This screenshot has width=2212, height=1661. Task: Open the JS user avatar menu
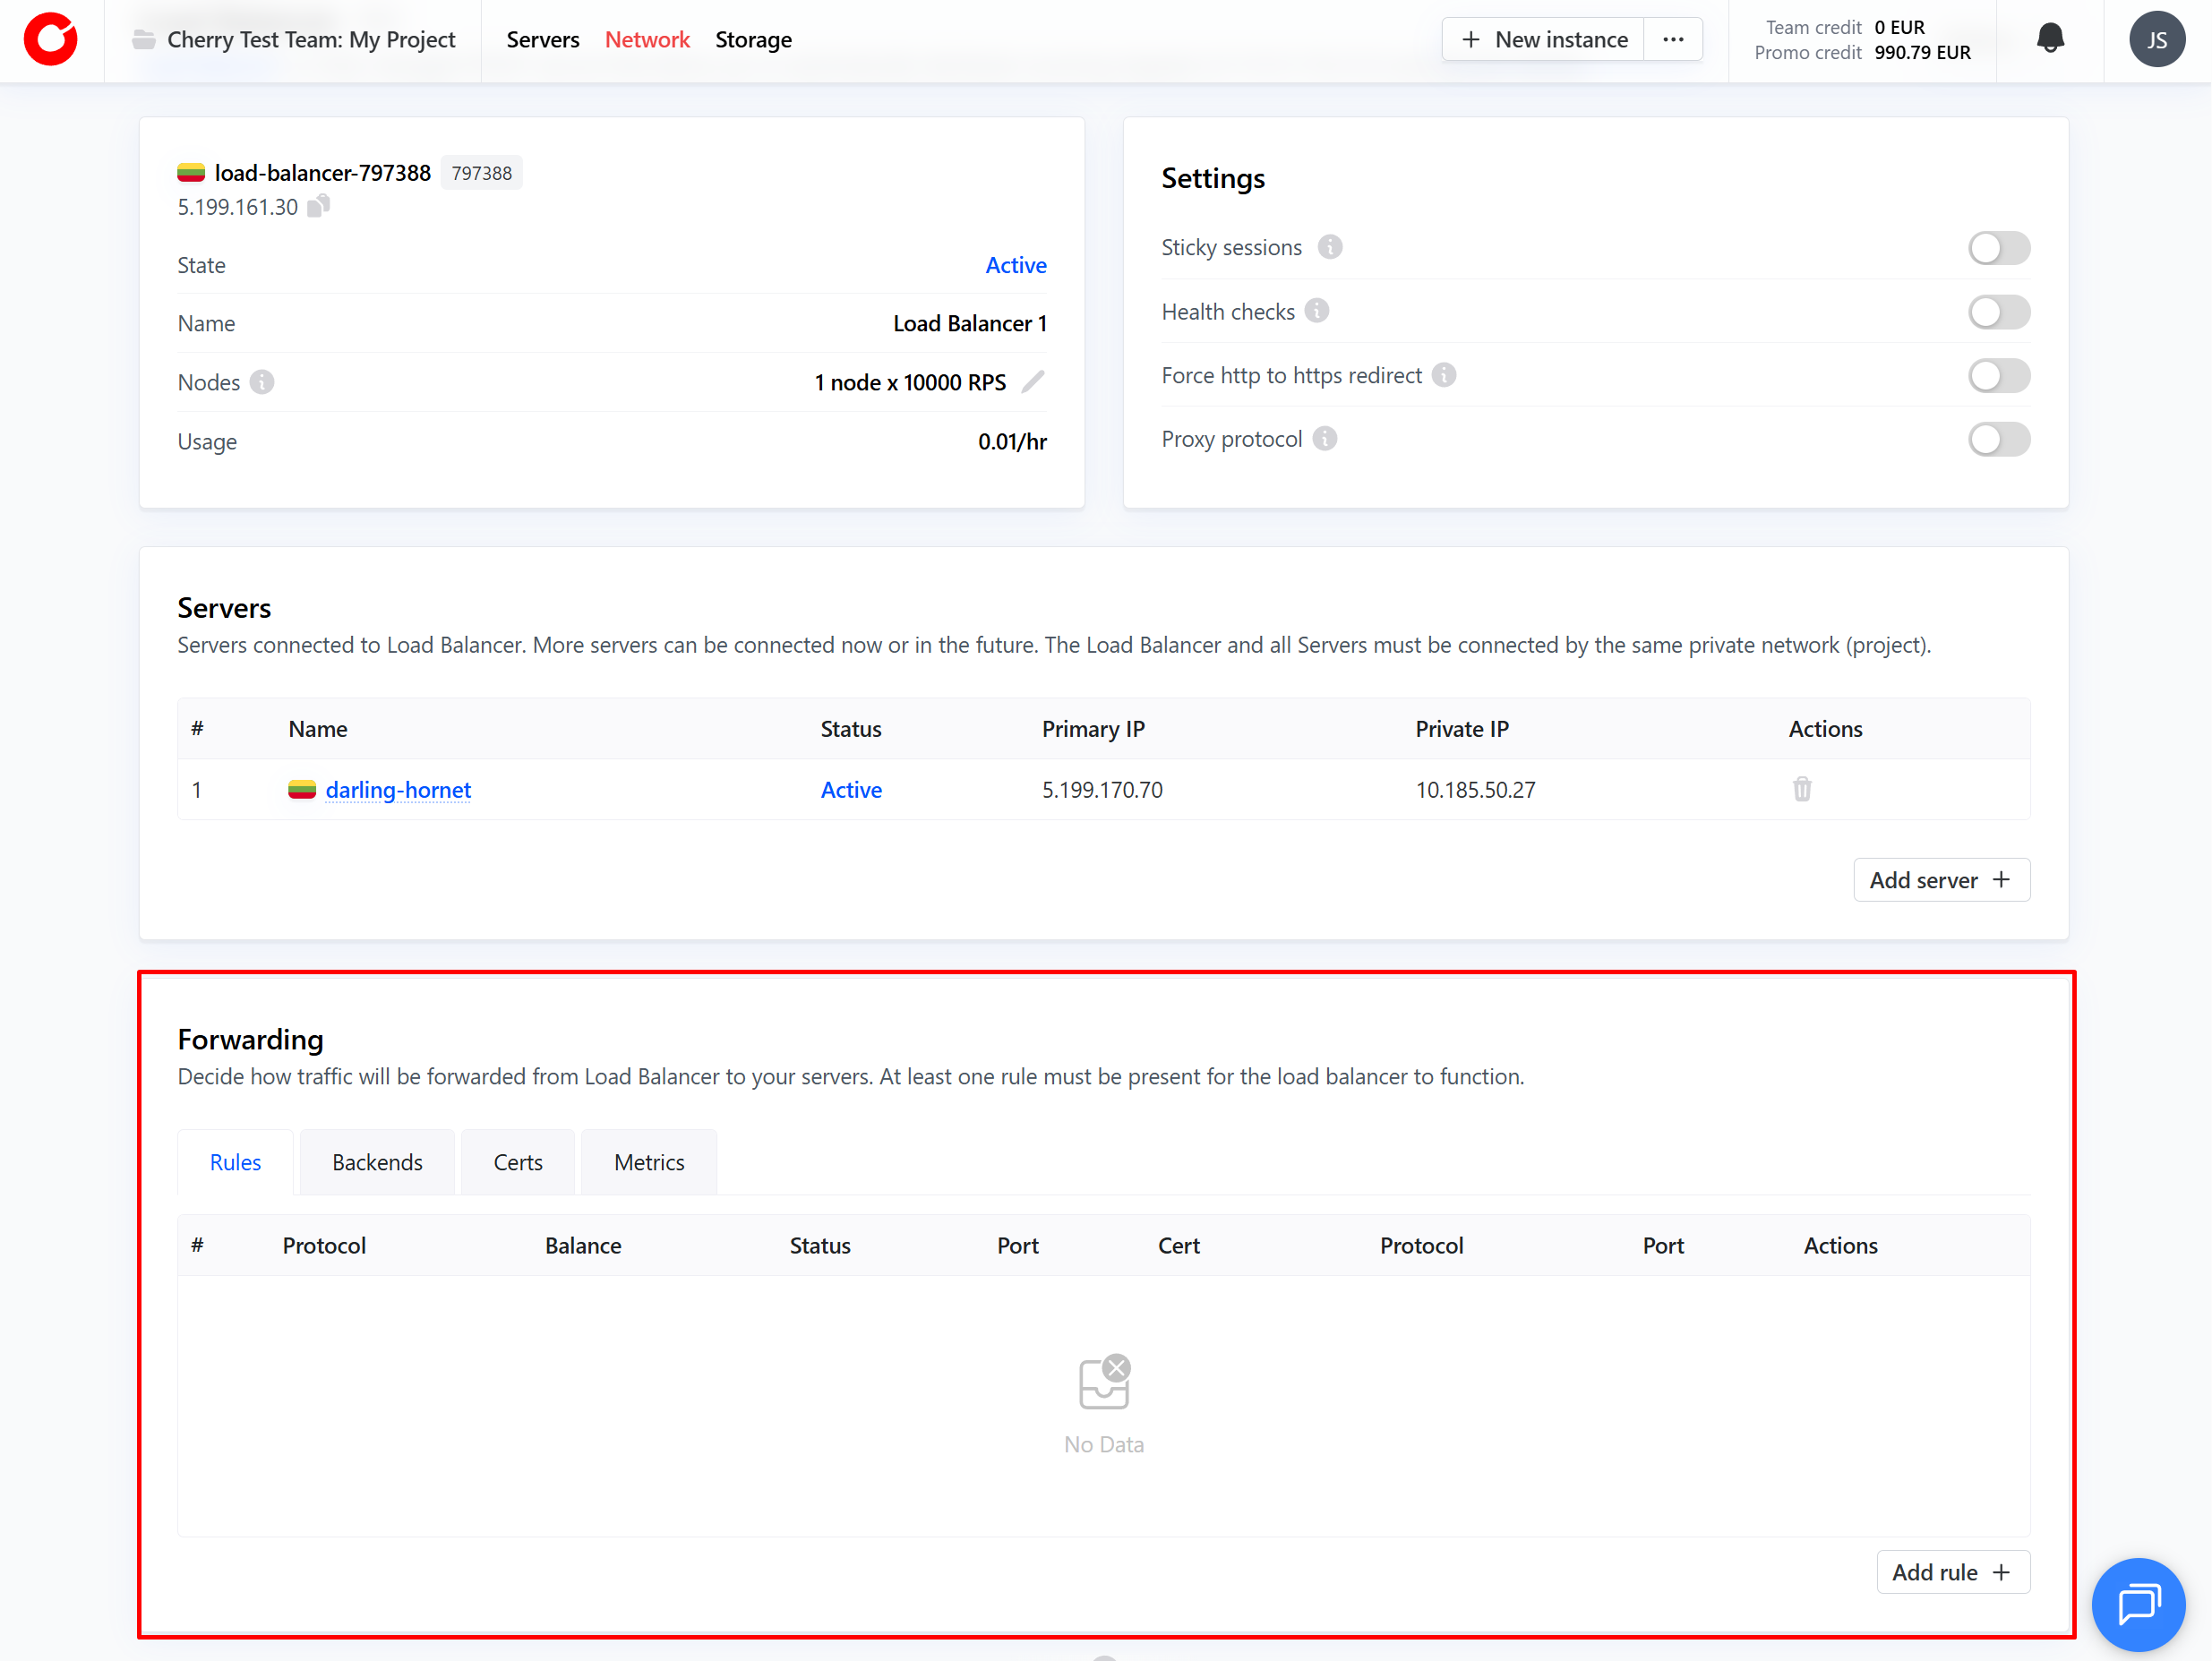[2157, 40]
